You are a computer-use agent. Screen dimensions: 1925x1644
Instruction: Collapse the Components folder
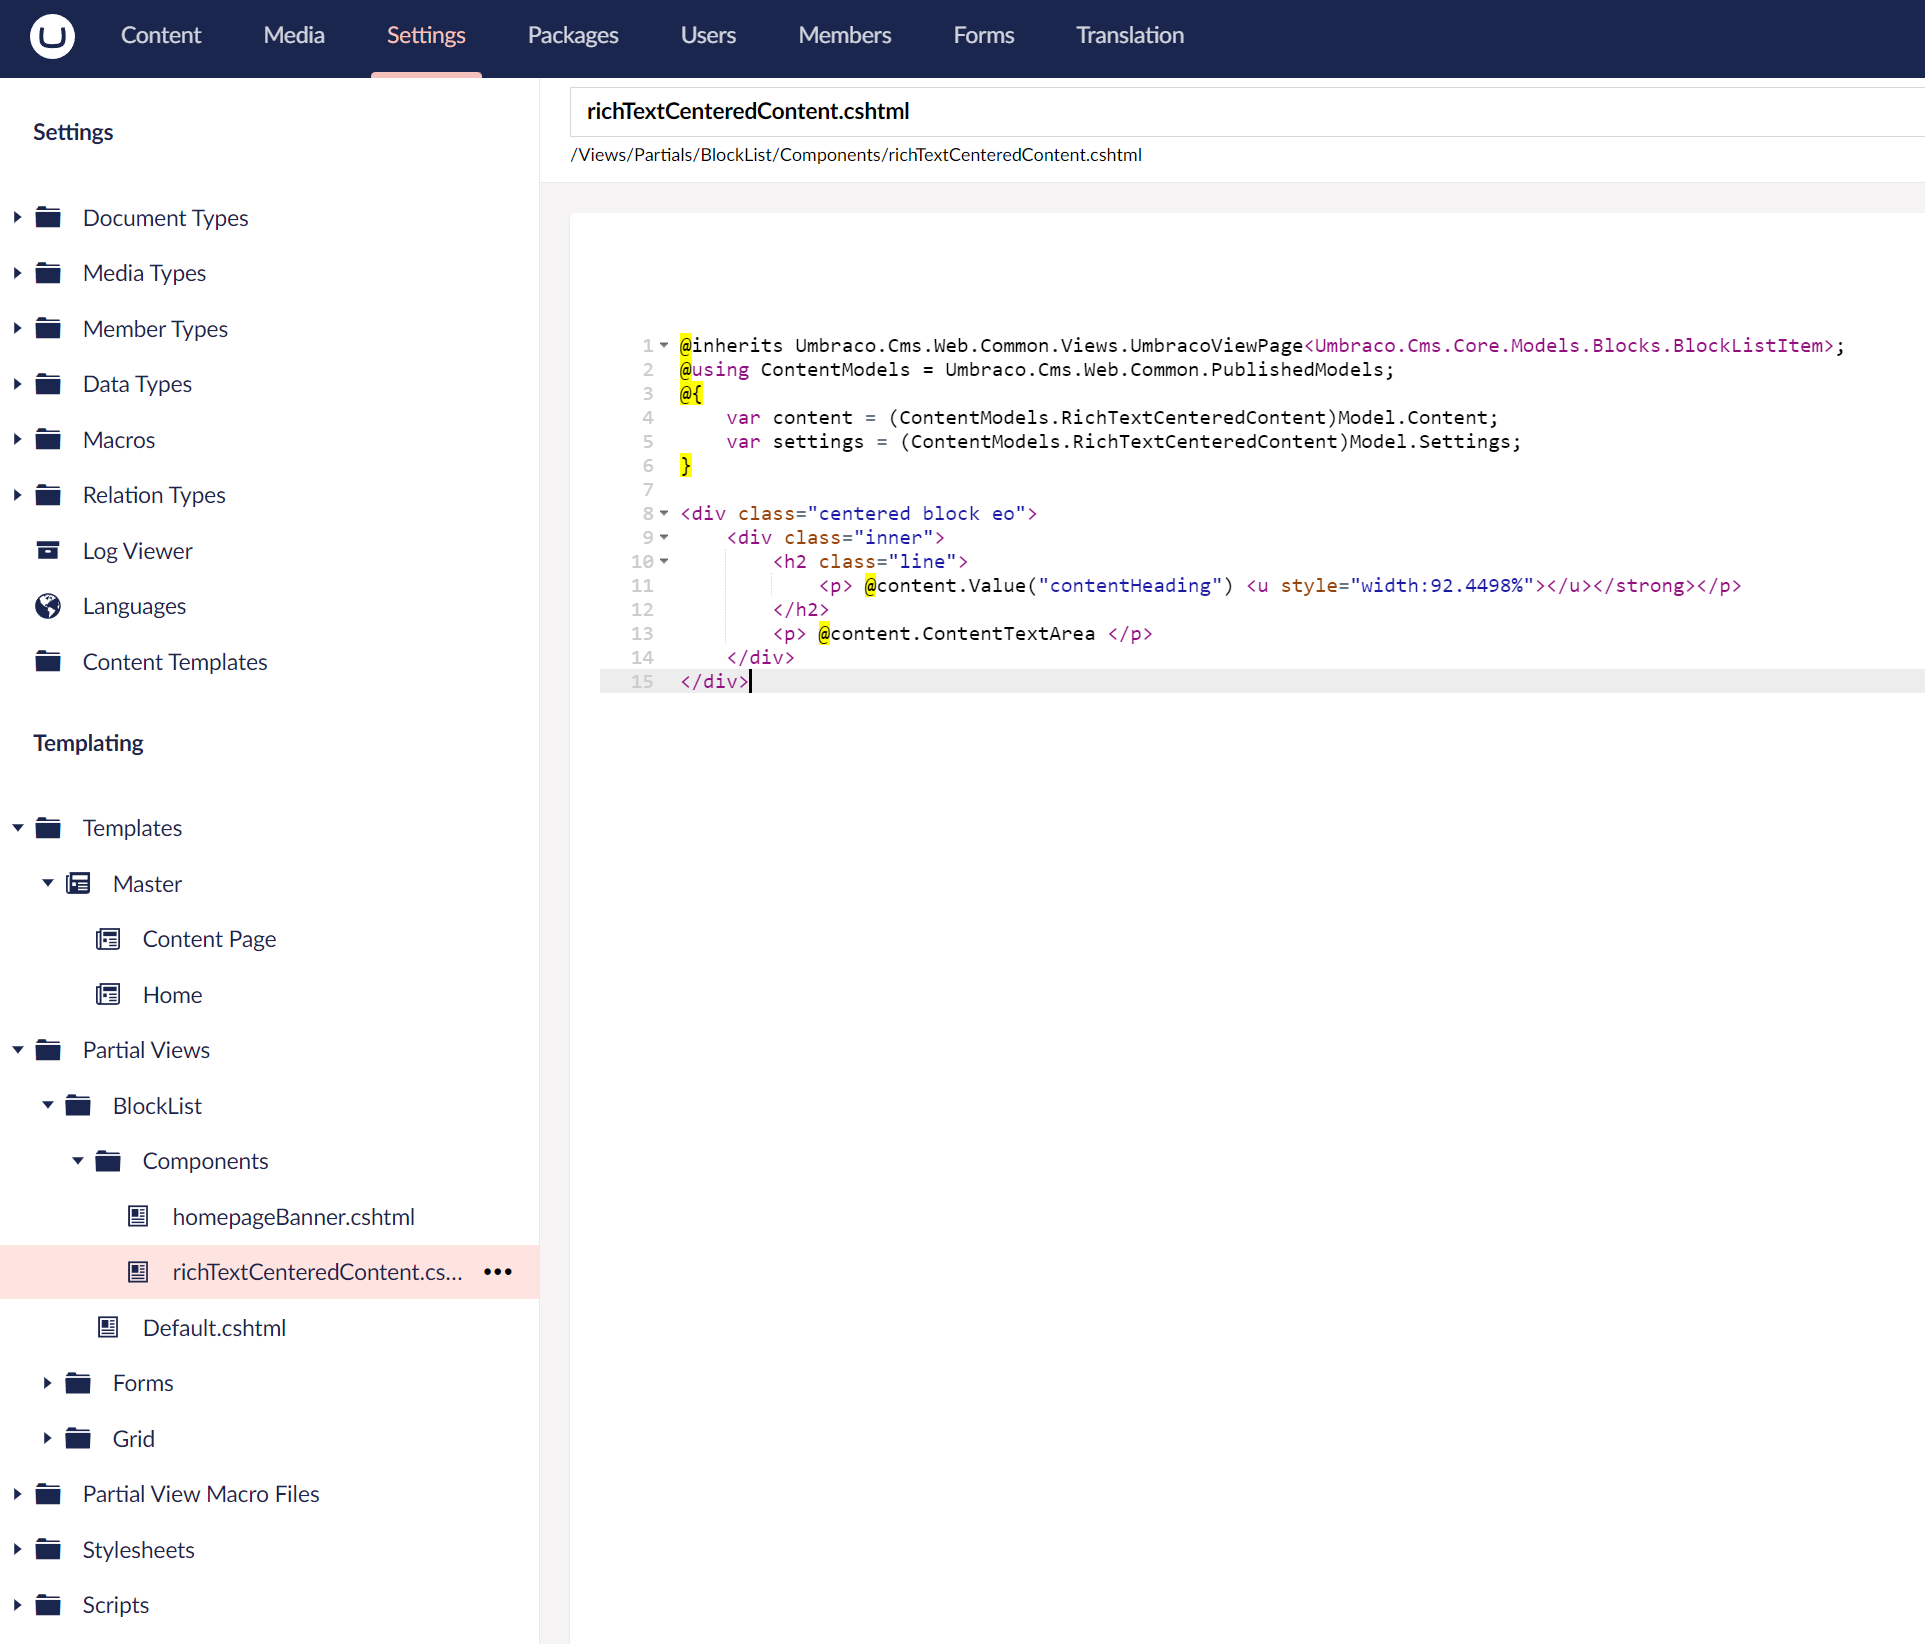(x=77, y=1160)
